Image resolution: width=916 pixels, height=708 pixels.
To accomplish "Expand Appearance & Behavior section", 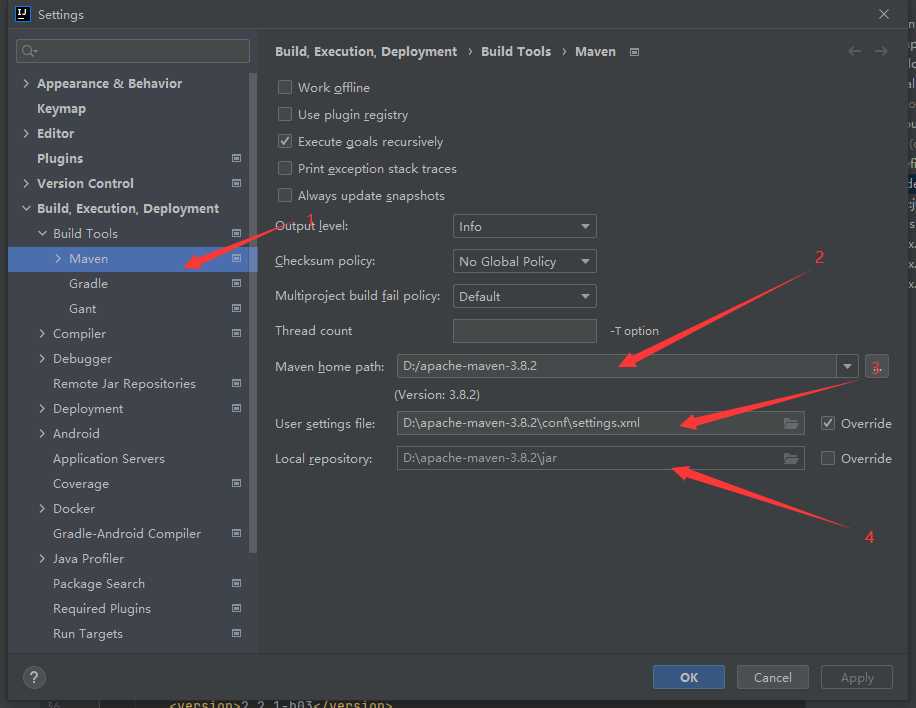I will [x=26, y=84].
